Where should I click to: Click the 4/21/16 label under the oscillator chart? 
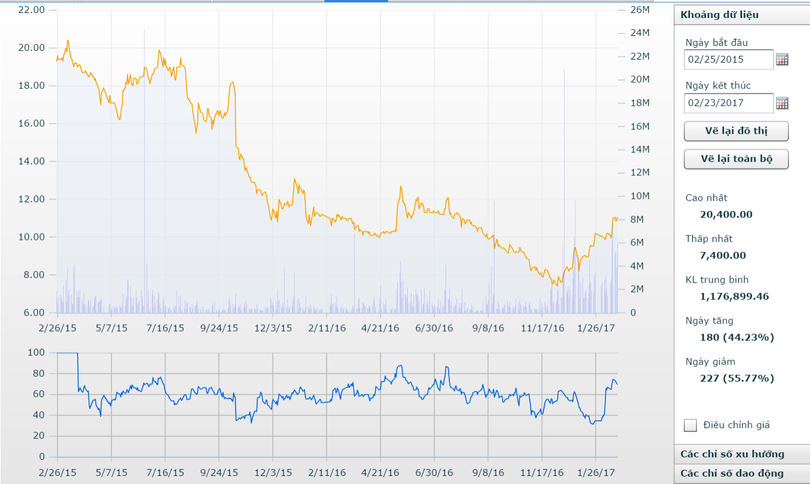click(x=380, y=467)
